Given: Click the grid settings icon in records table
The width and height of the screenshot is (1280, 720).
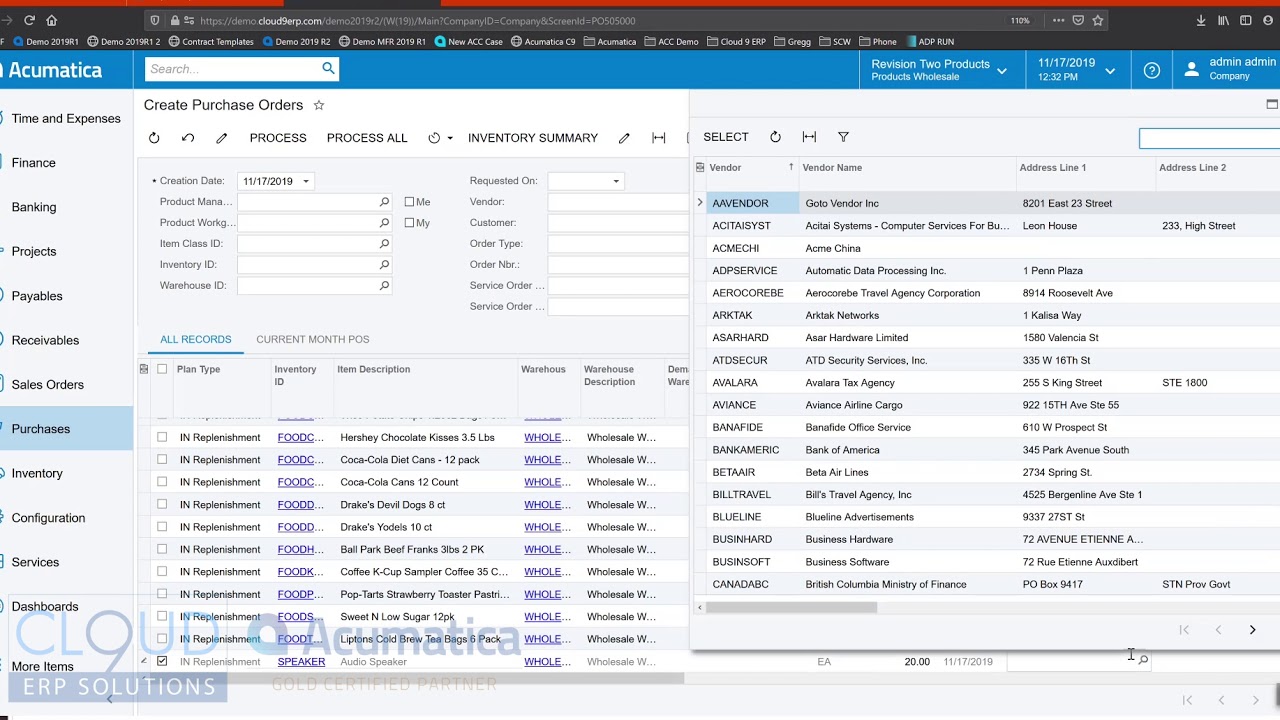Looking at the screenshot, I should click(144, 369).
